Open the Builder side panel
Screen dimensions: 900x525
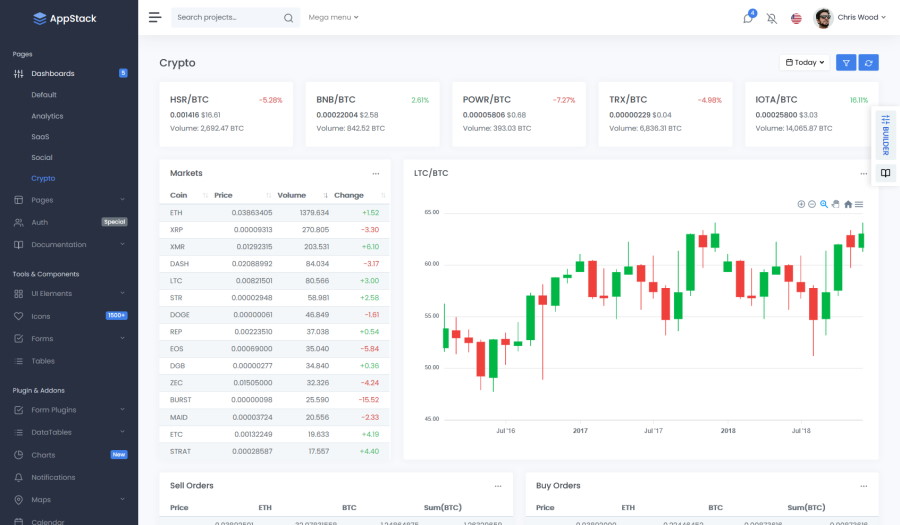885,133
